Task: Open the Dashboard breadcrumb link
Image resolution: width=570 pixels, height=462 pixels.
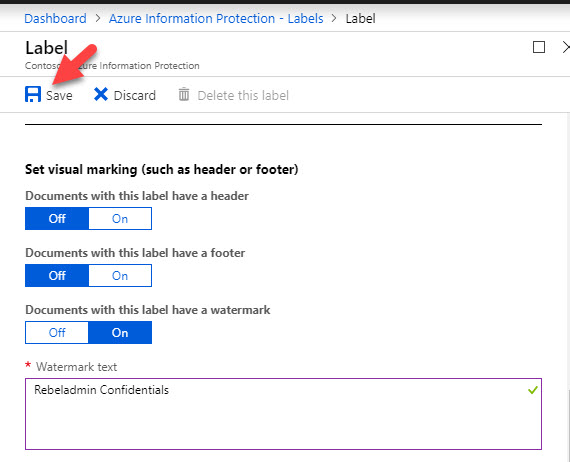Action: (x=55, y=19)
